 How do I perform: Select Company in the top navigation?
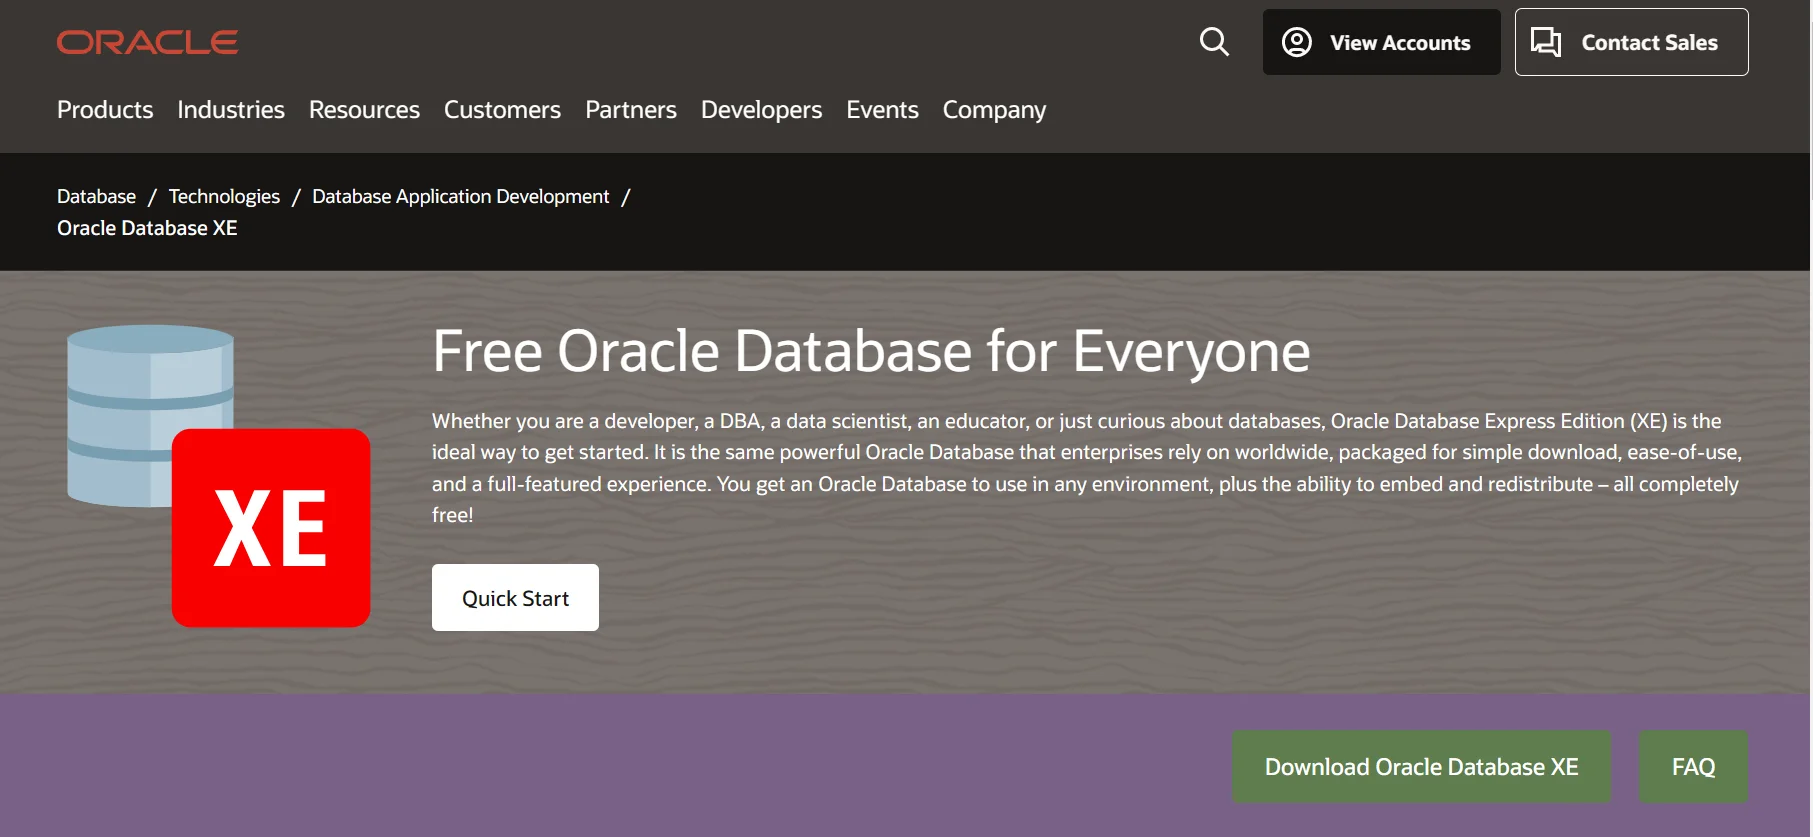[994, 110]
